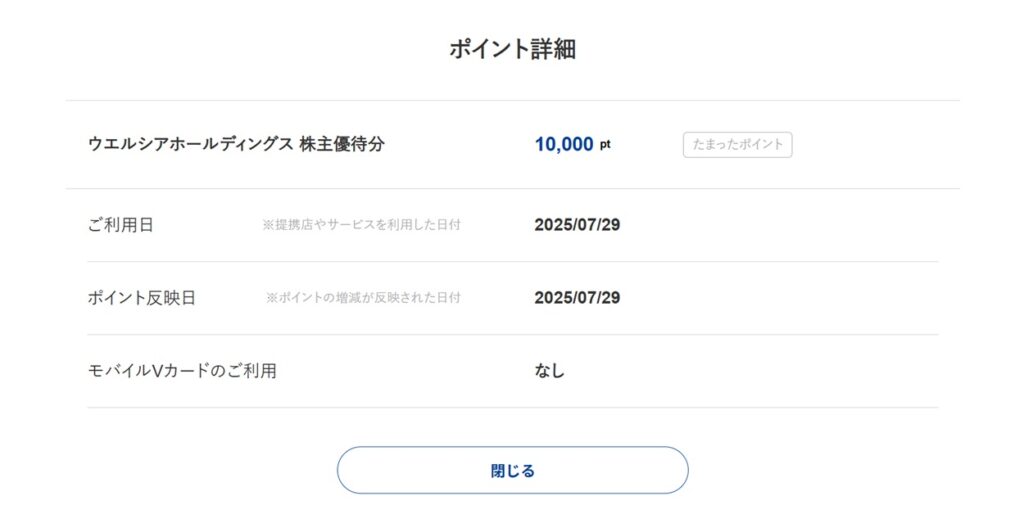Screen dimensions: 1024x523
Task: Click the モバイルVカードのご利用 label
Action: pyautogui.click(x=182, y=371)
